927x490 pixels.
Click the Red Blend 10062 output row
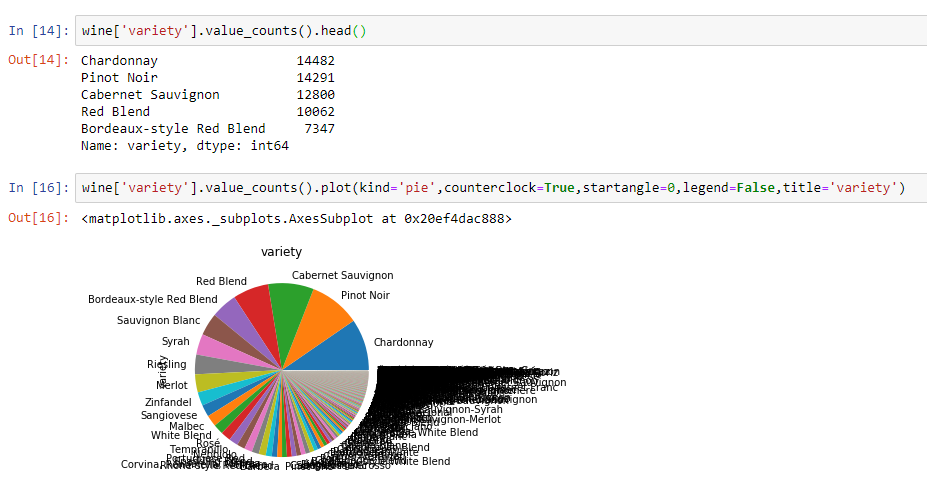tap(208, 112)
